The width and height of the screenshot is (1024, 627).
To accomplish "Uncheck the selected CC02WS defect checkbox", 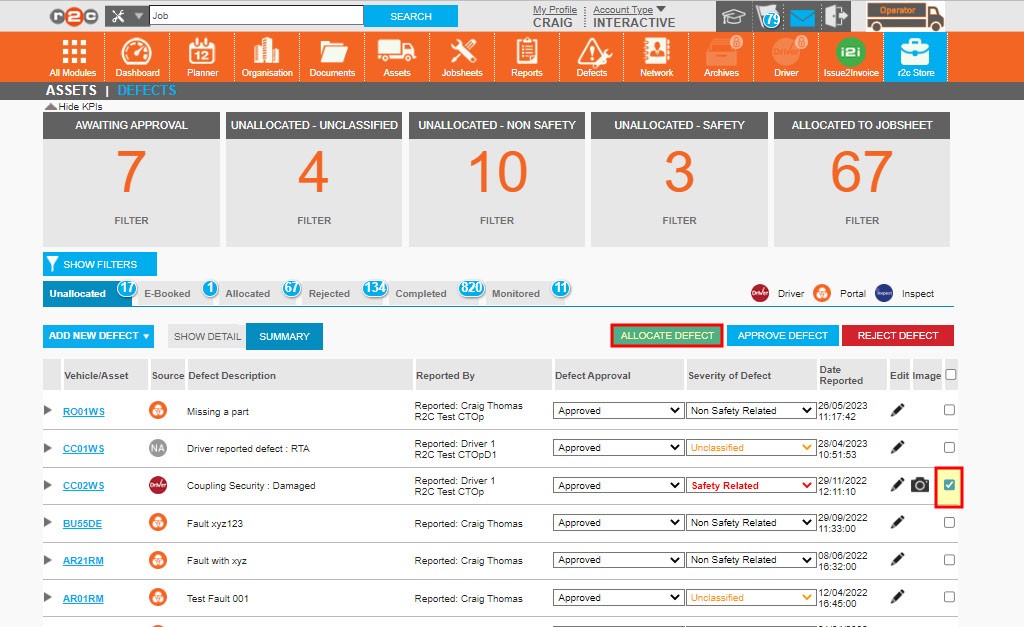I will coord(948,485).
